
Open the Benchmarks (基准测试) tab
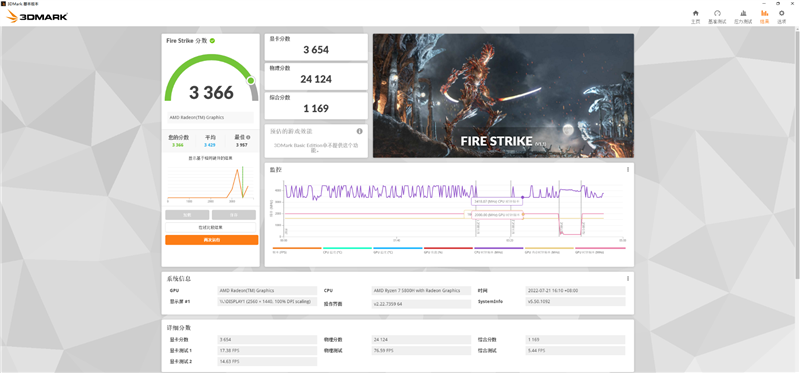coord(716,17)
